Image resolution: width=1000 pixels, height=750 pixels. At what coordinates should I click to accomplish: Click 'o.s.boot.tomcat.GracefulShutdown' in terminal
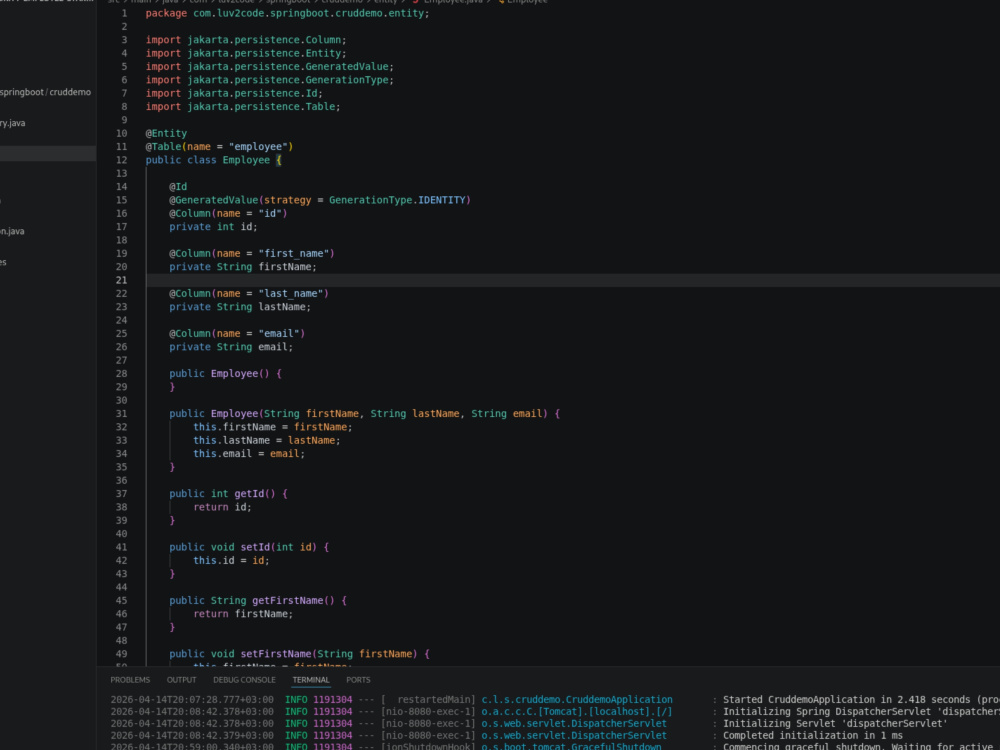point(571,746)
